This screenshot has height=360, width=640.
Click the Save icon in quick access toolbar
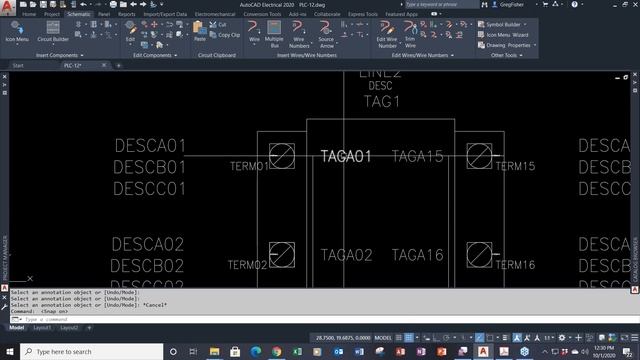click(x=43, y=4)
